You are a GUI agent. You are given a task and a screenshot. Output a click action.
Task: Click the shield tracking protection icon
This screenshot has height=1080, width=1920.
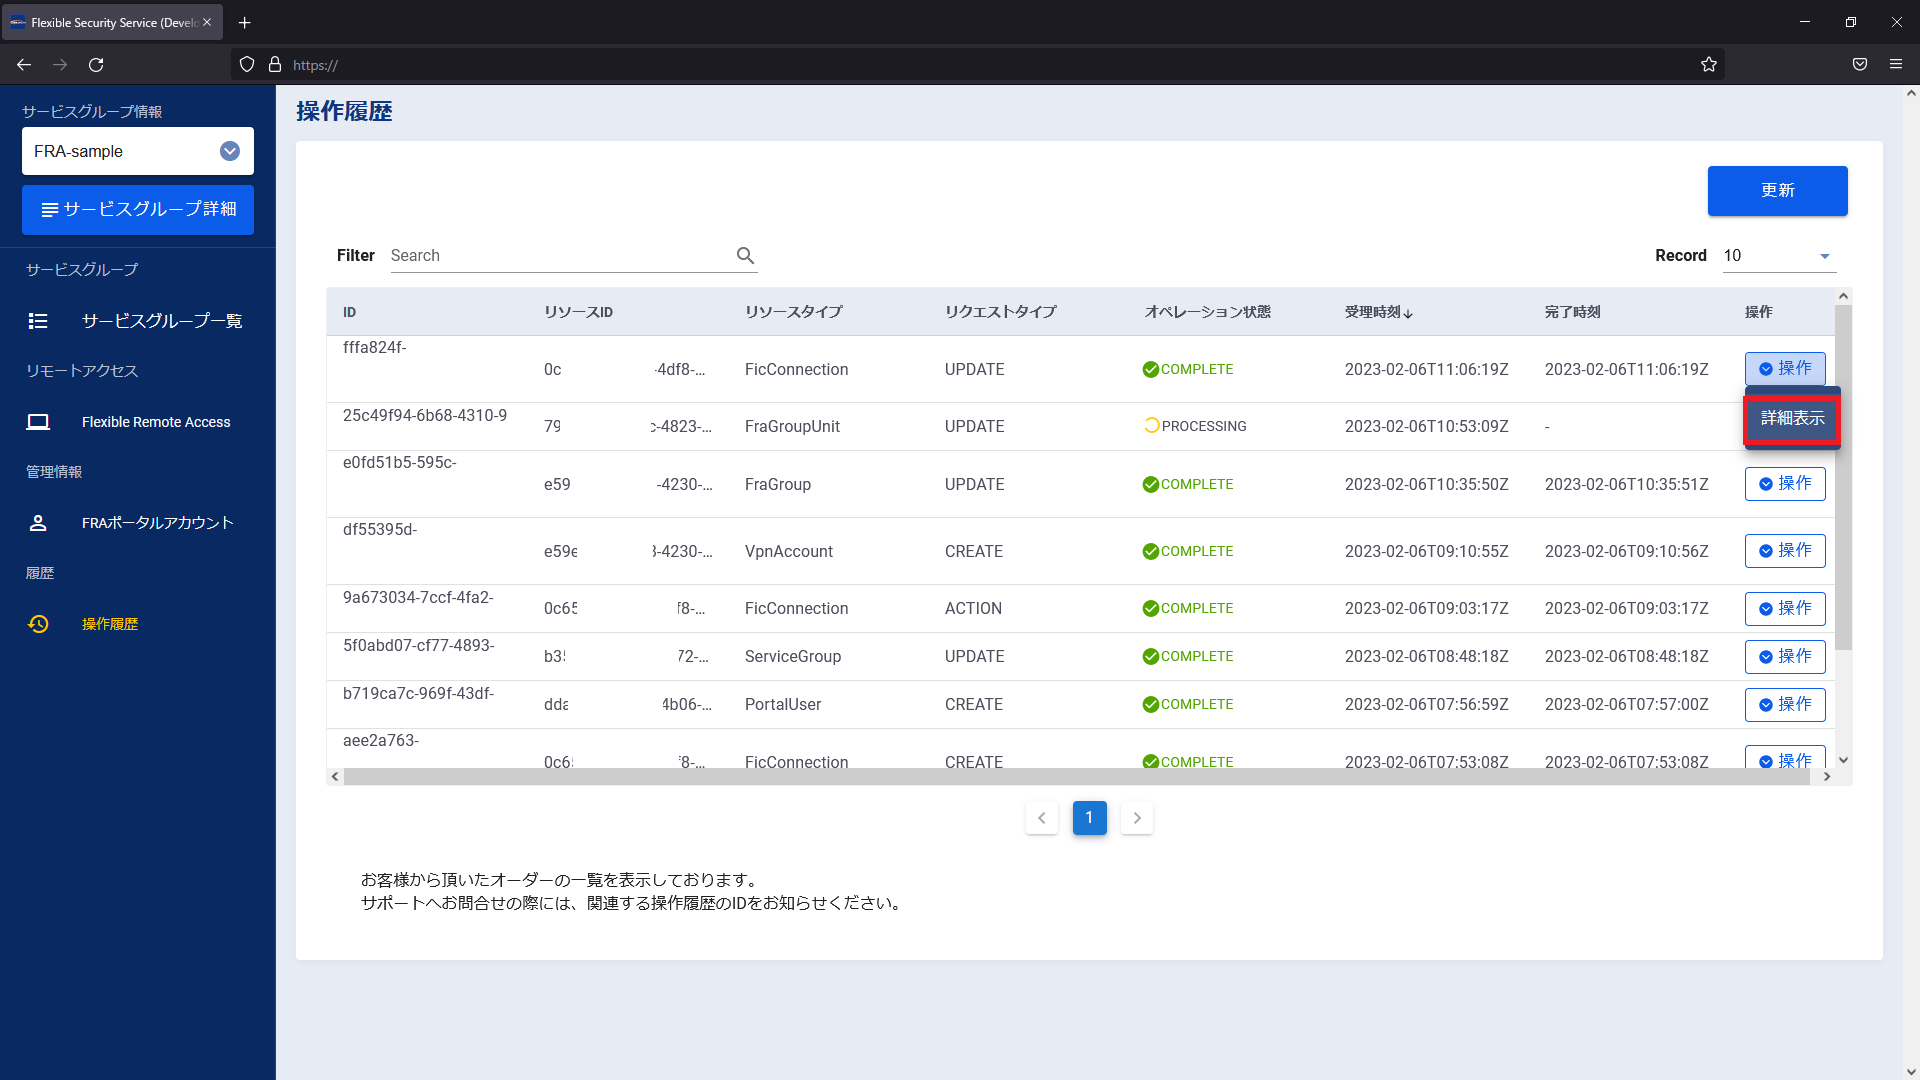(x=247, y=65)
